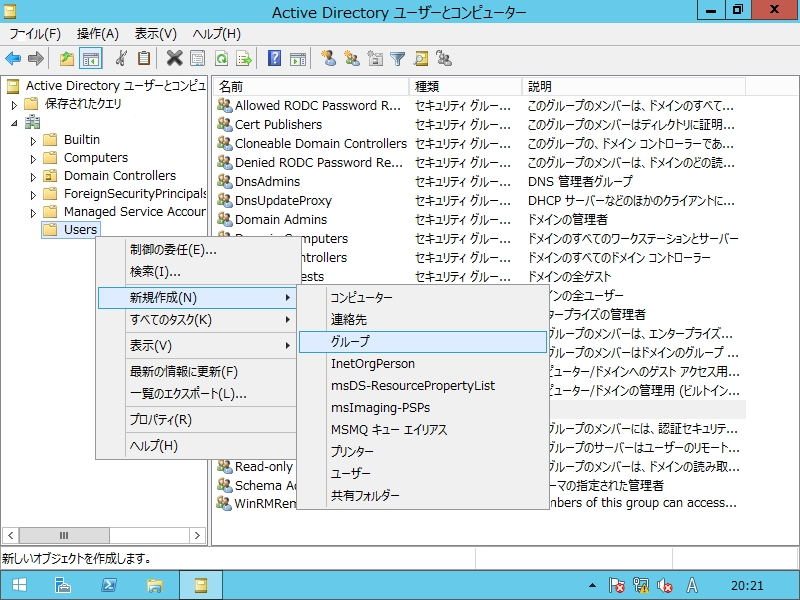Expand the Domain Controllers tree node

click(34, 176)
